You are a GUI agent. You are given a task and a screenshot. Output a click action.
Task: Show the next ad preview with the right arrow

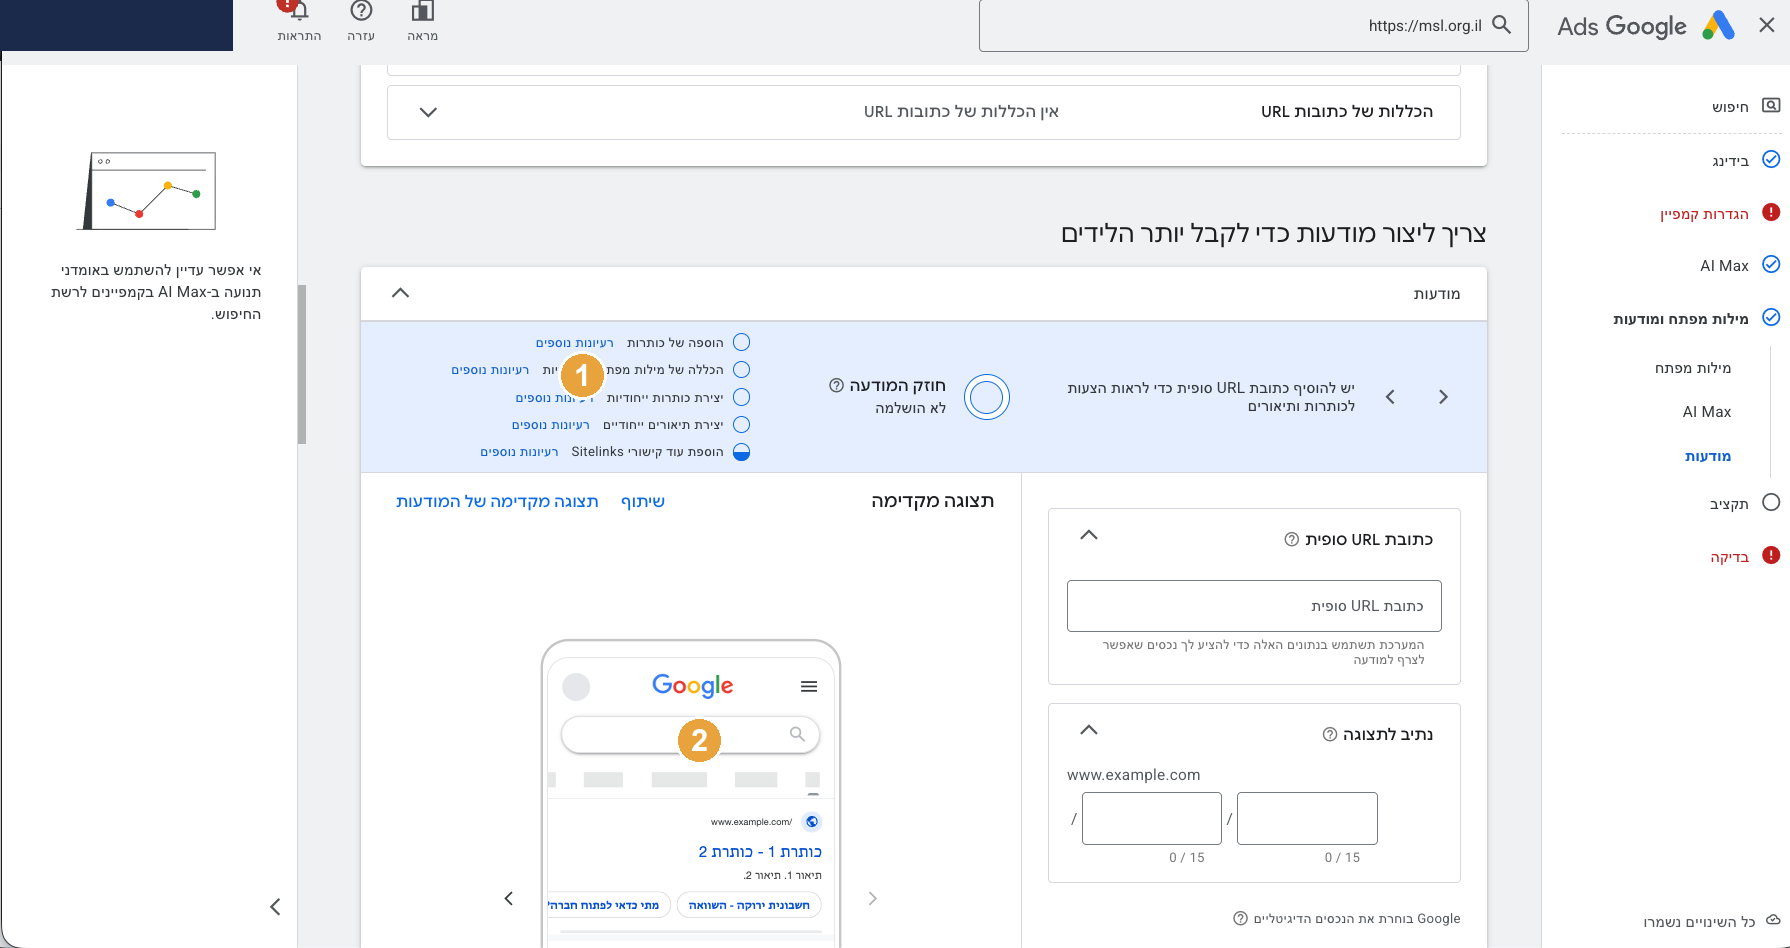872,898
